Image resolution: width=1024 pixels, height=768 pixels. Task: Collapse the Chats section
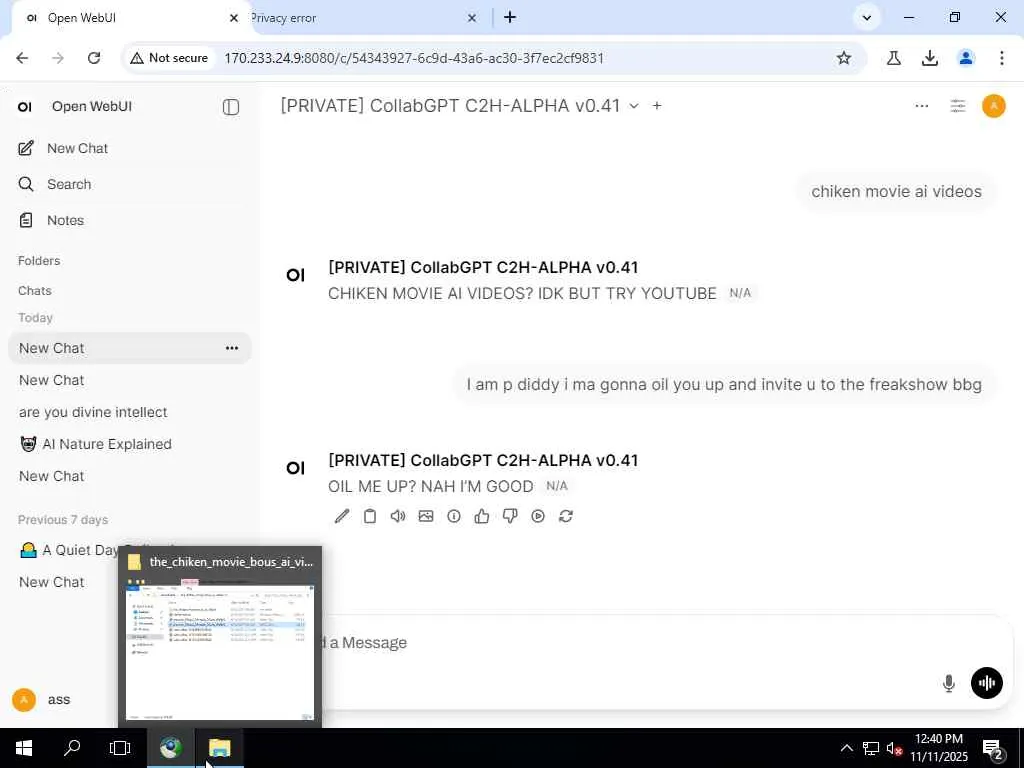(x=35, y=291)
